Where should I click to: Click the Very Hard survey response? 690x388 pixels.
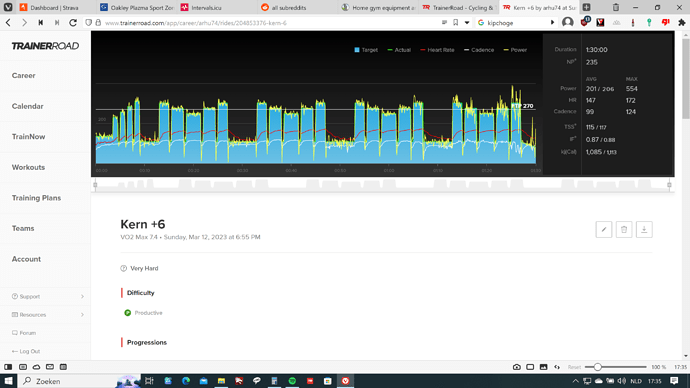pyautogui.click(x=139, y=268)
